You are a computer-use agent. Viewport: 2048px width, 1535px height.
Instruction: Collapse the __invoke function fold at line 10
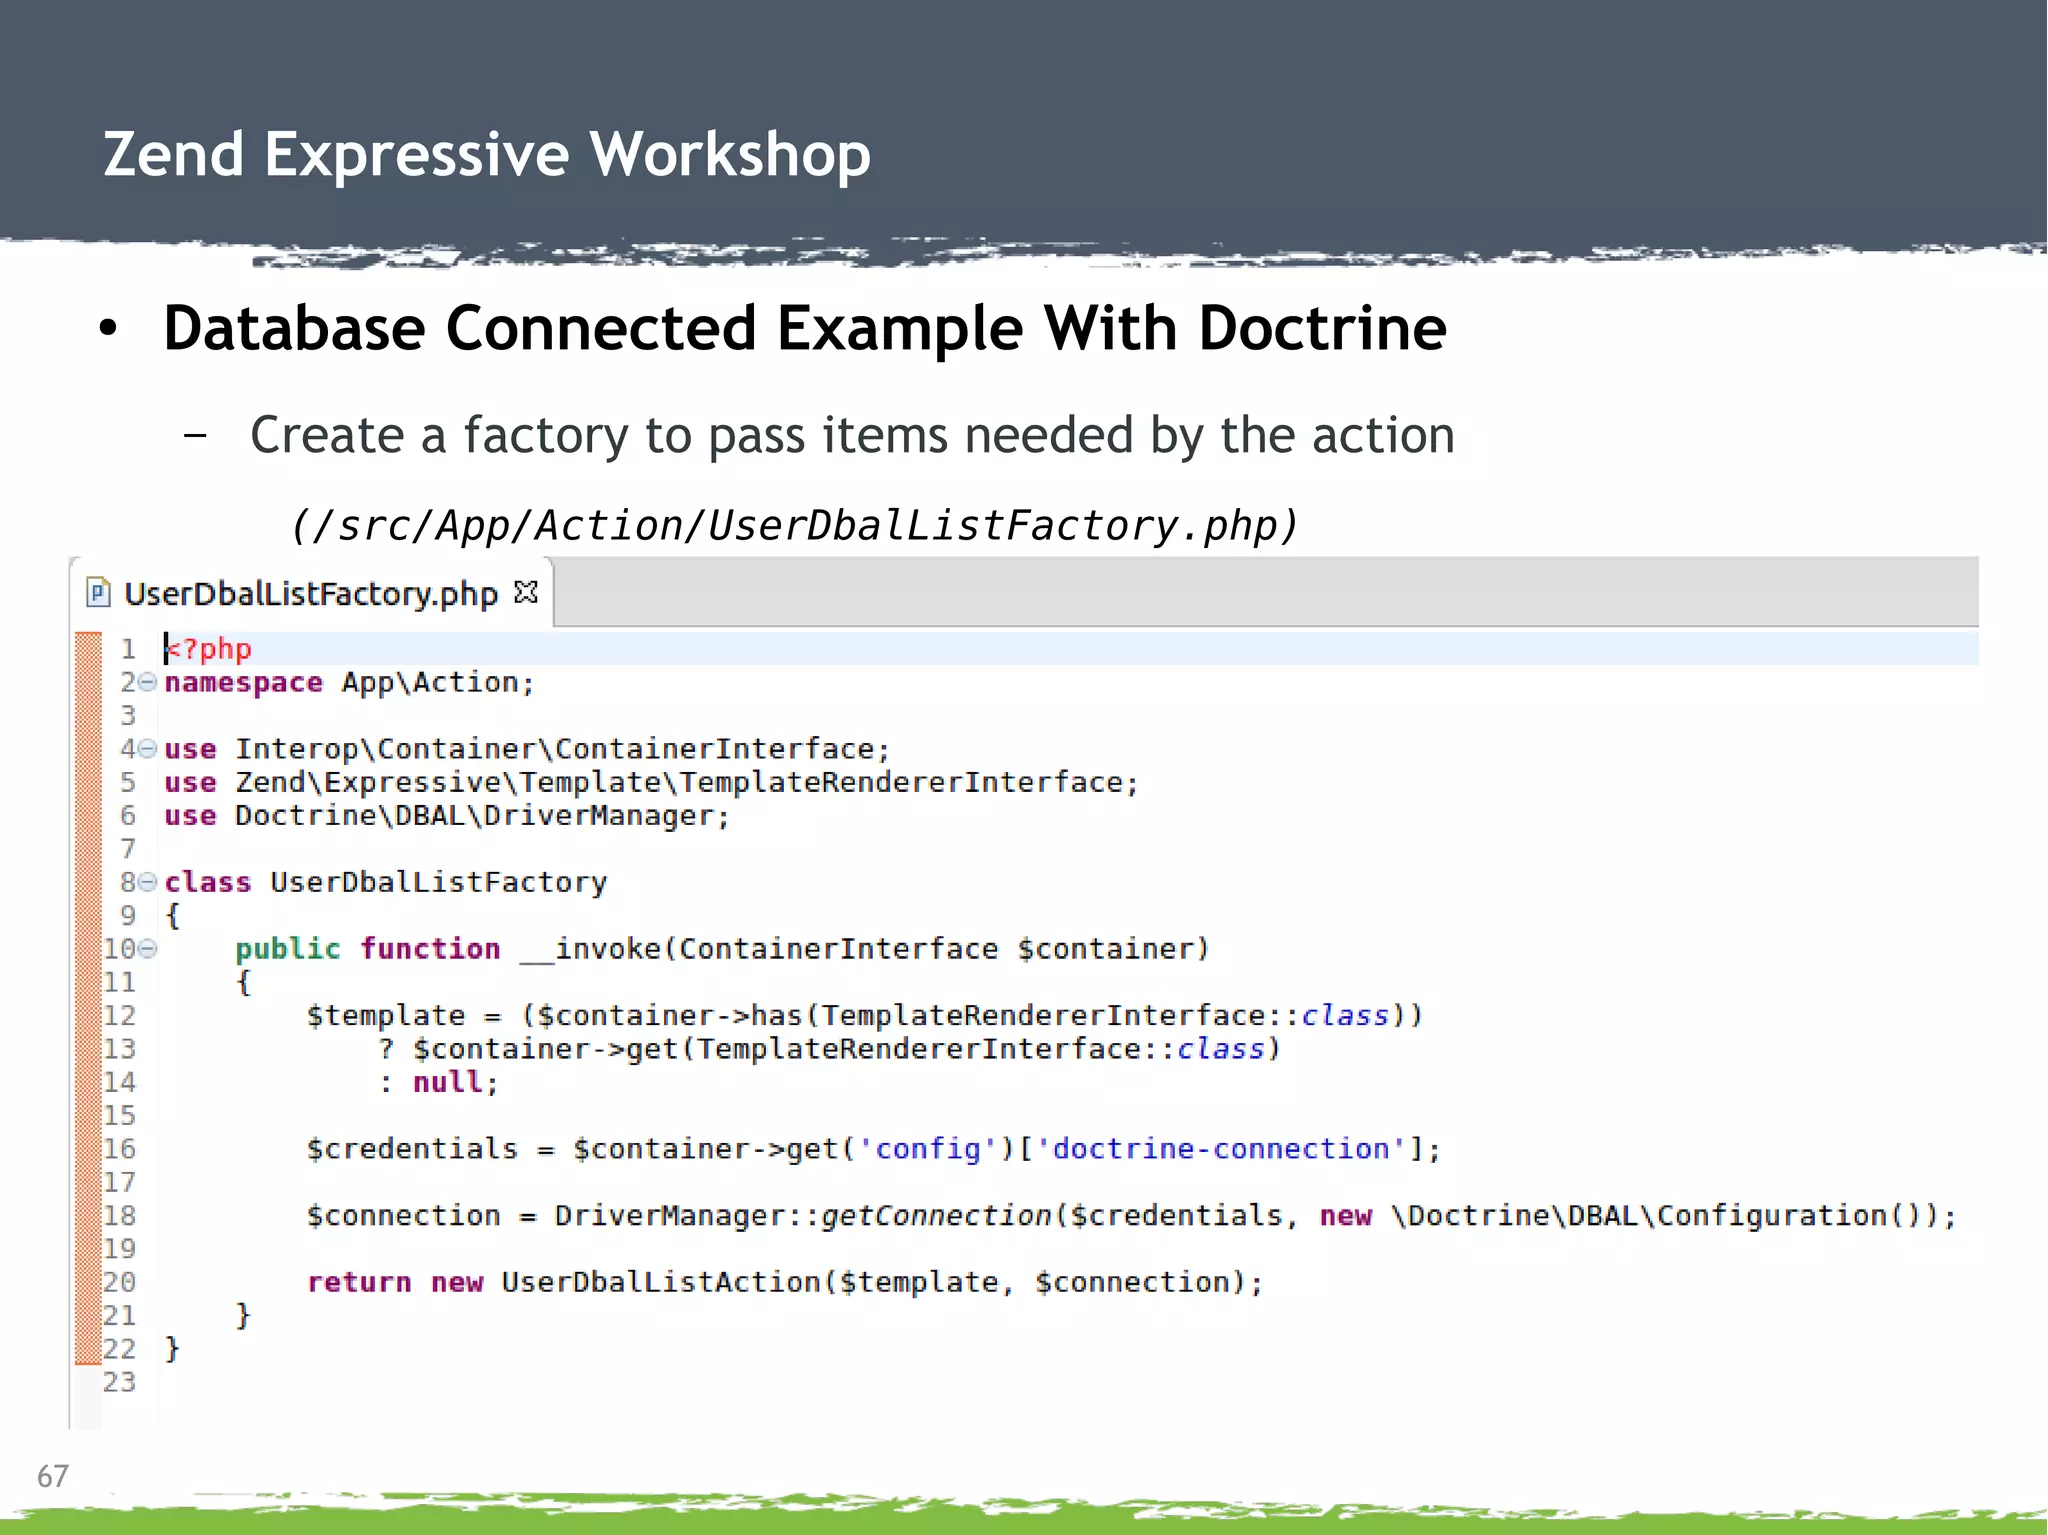coord(147,948)
